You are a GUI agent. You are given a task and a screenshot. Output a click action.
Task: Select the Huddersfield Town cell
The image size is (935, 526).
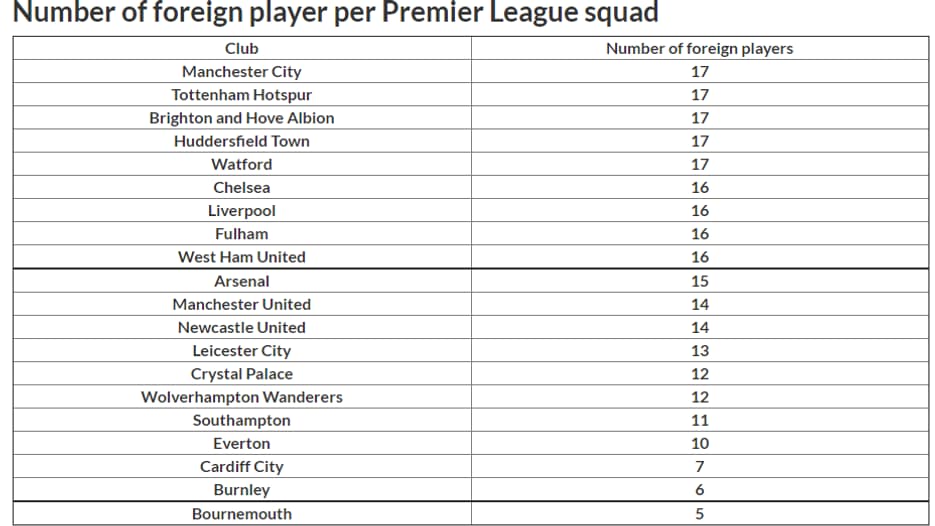pos(242,141)
